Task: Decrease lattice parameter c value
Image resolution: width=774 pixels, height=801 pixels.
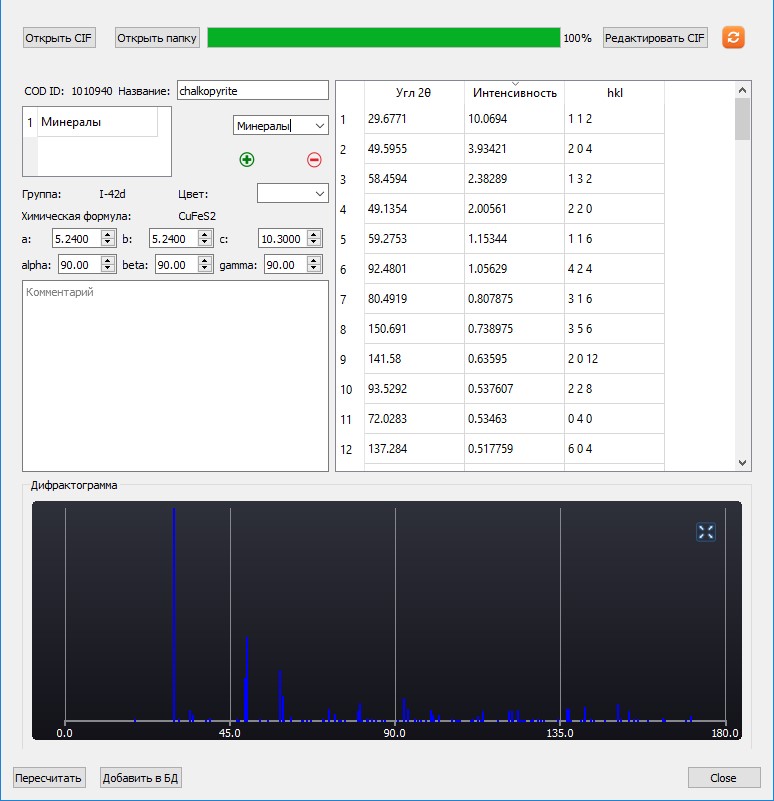Action: tap(314, 243)
